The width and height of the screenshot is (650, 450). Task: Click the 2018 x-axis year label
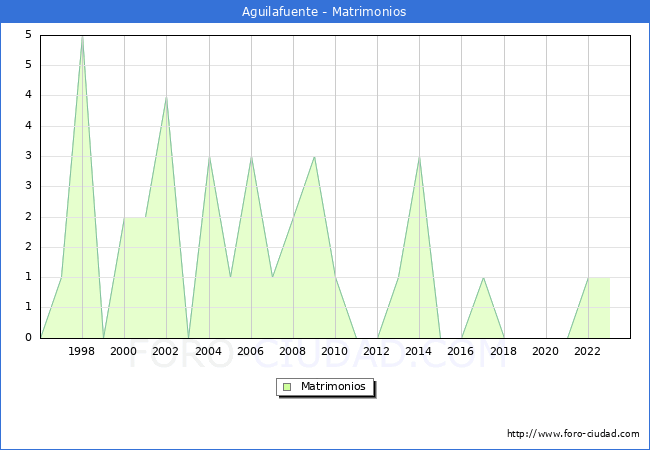(x=504, y=351)
